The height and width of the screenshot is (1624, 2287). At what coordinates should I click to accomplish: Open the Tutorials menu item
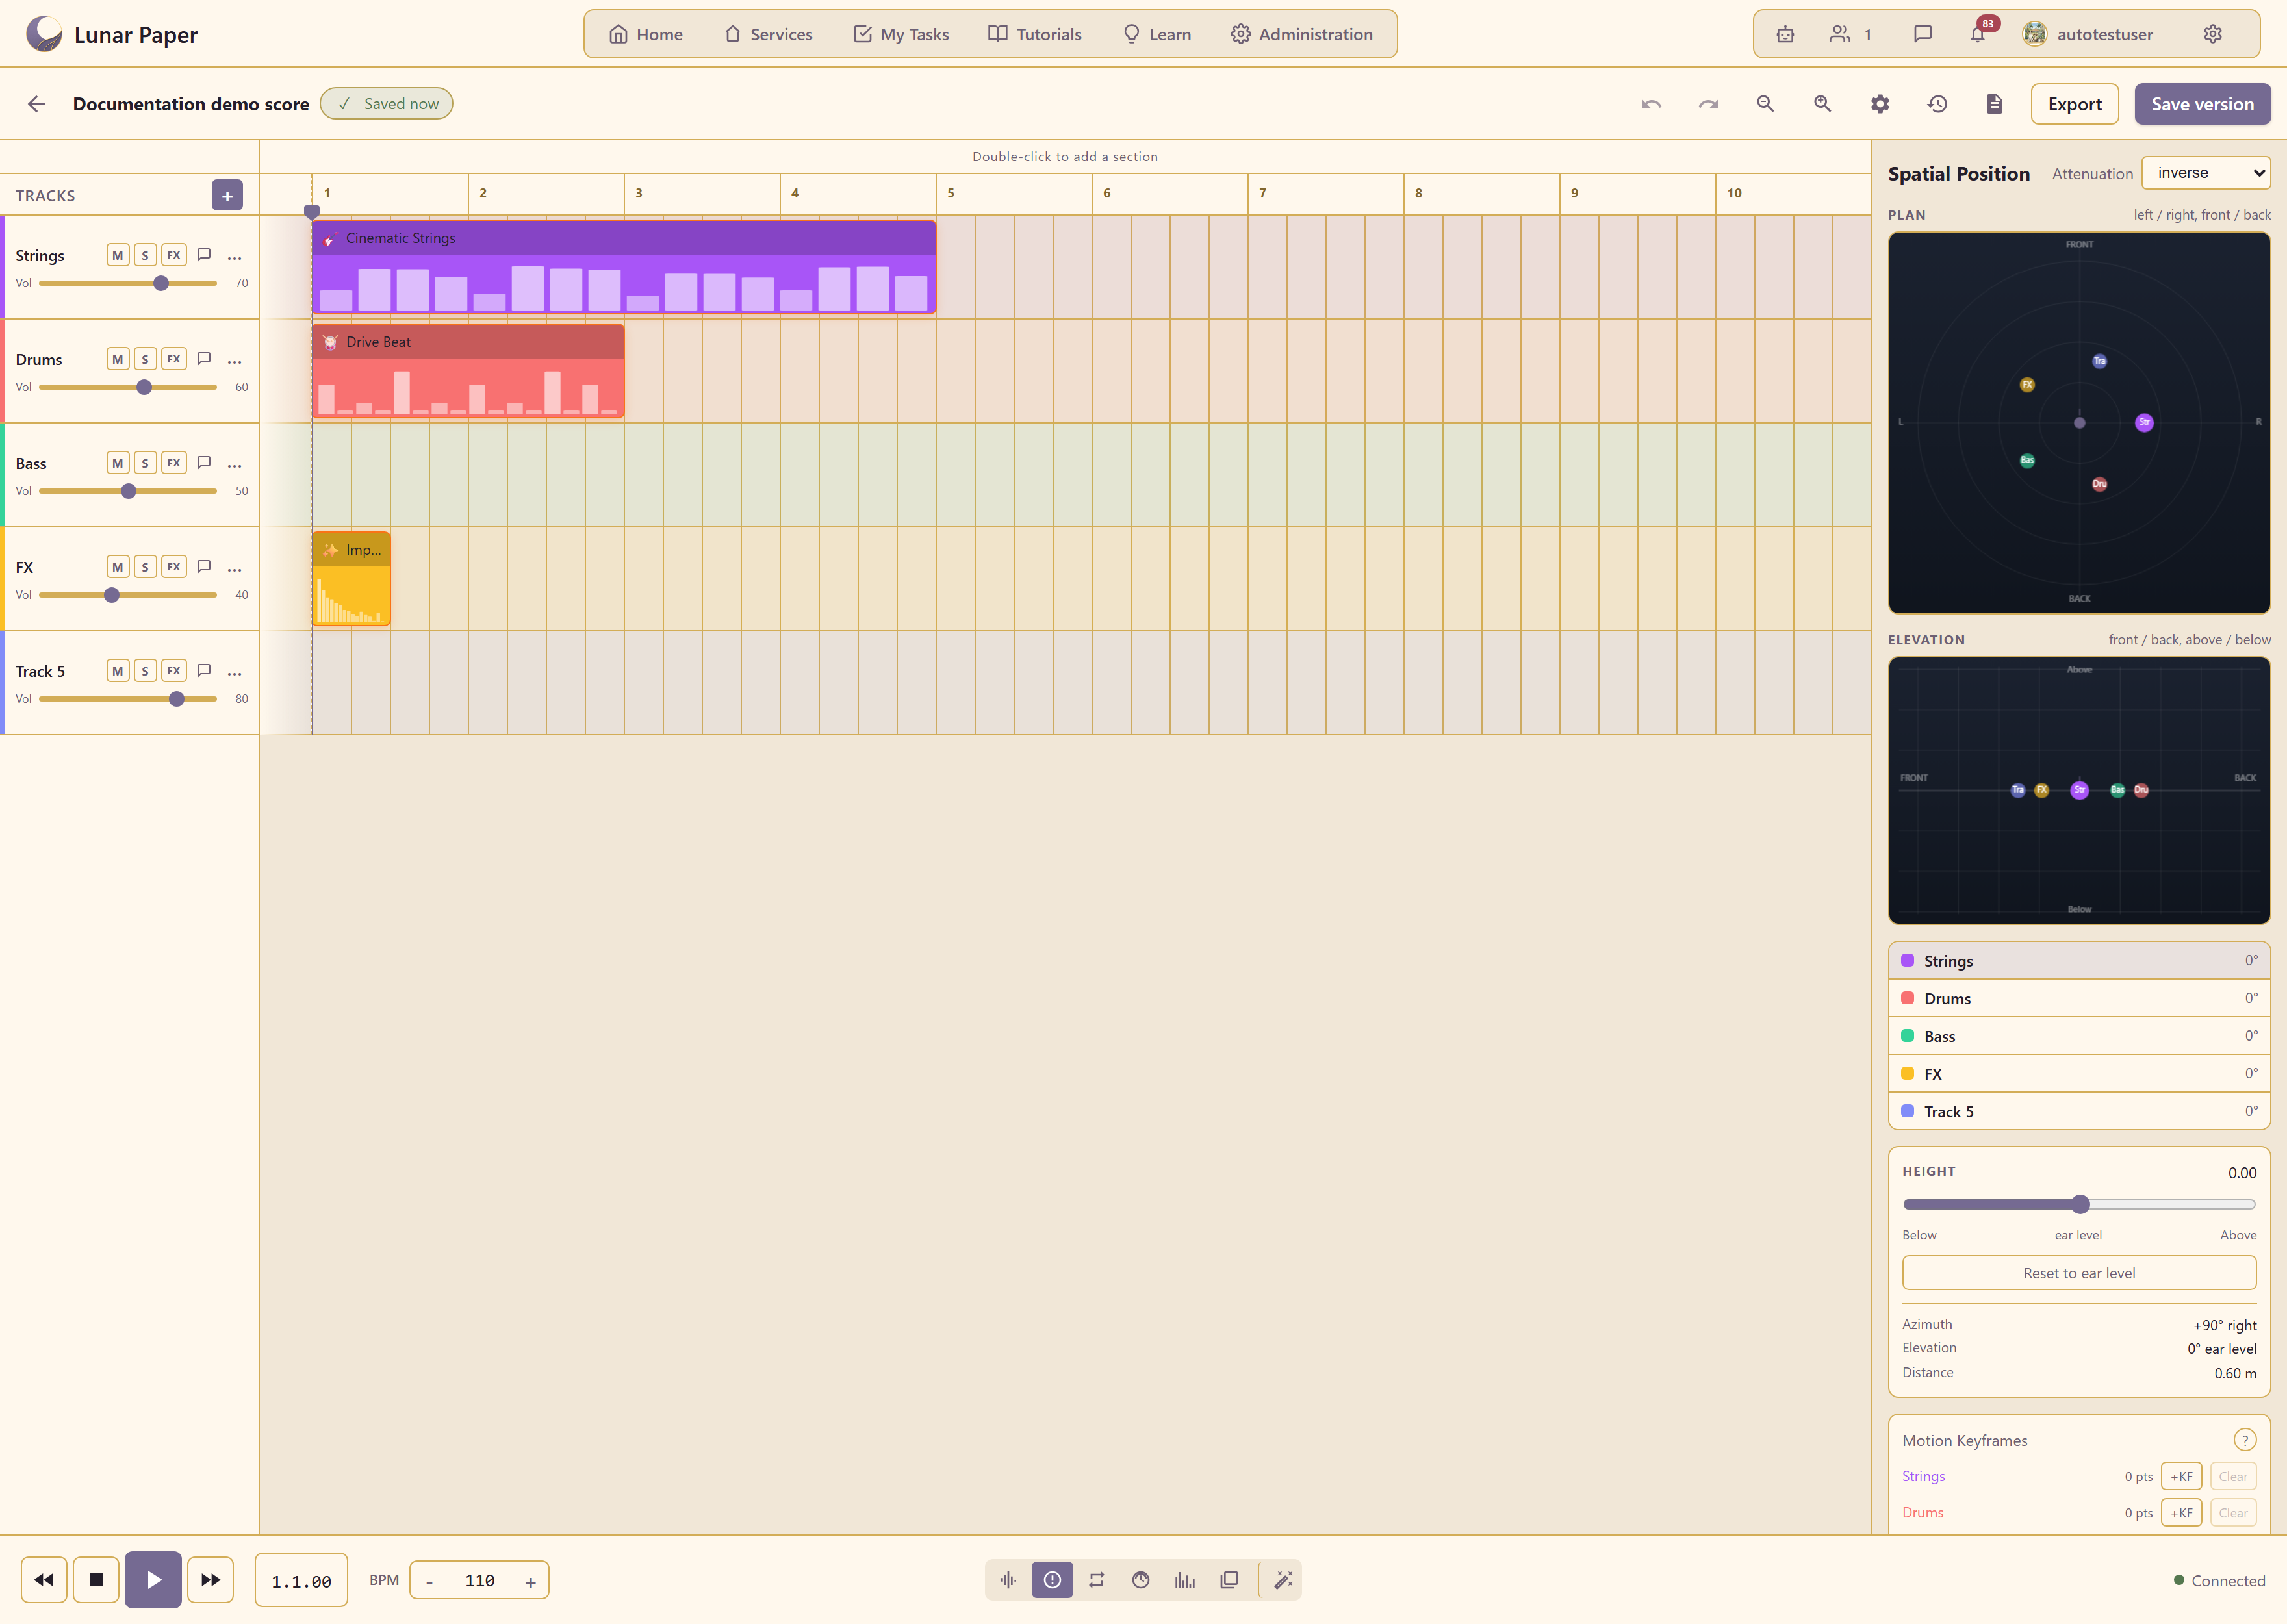tap(1035, 34)
